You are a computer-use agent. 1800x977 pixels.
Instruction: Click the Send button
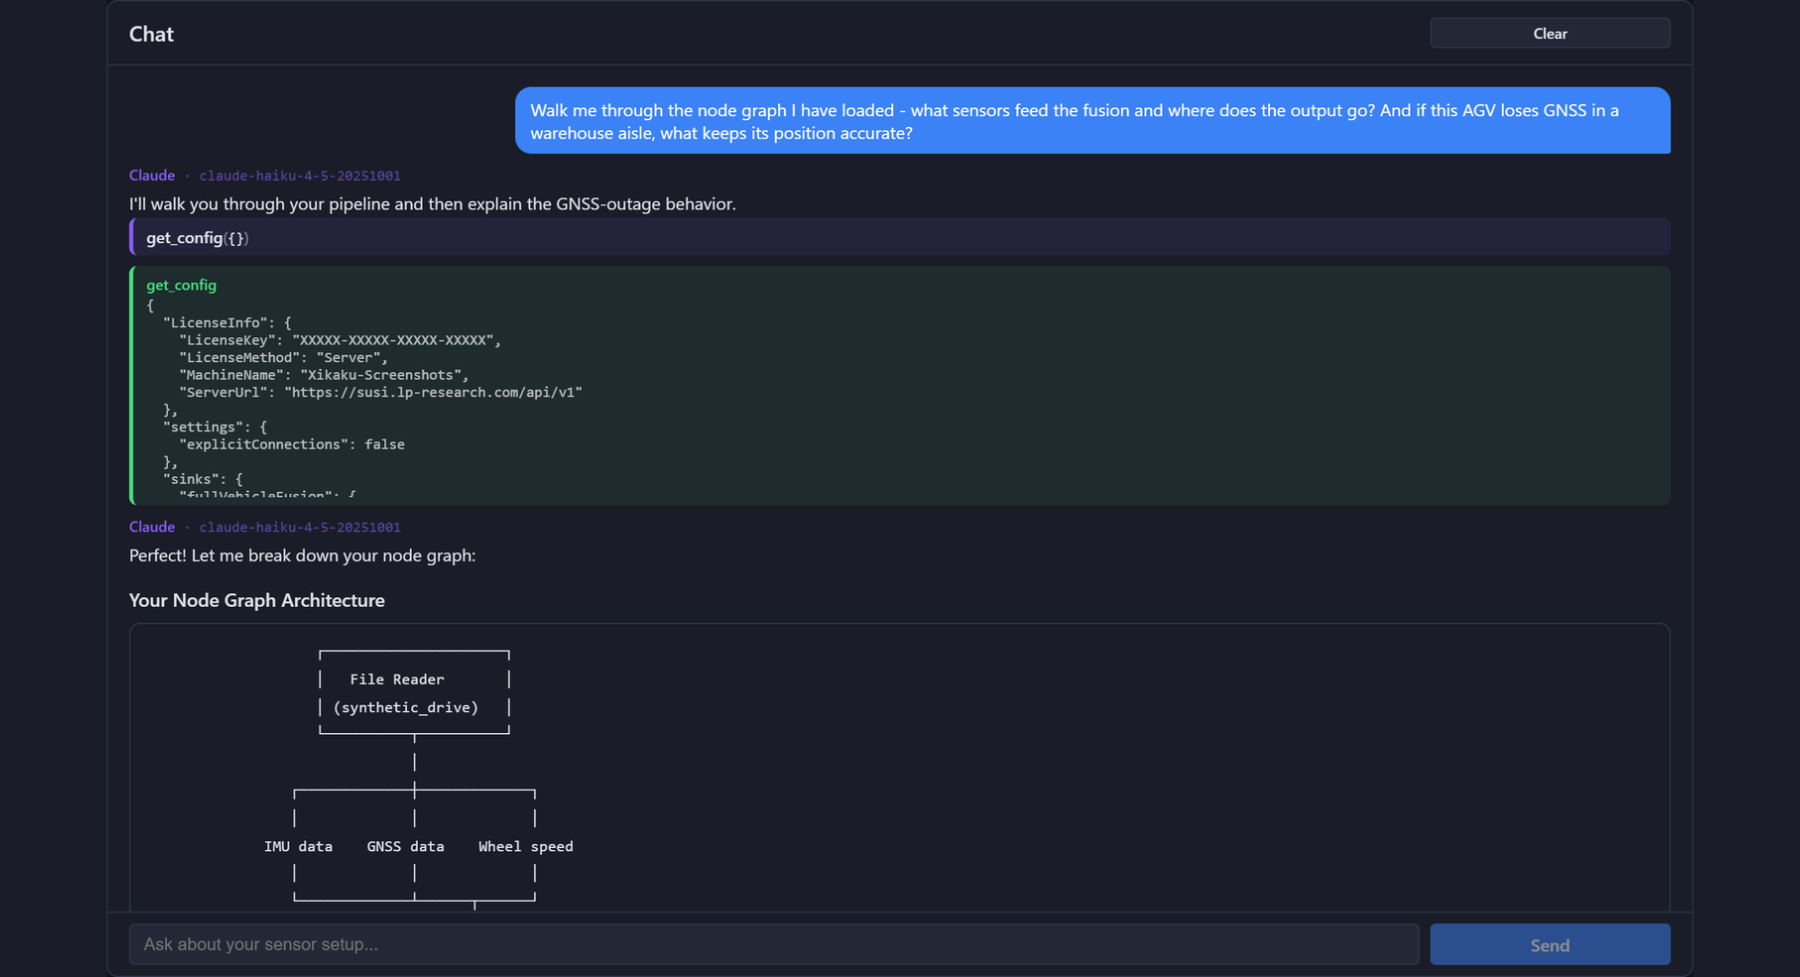click(1549, 945)
